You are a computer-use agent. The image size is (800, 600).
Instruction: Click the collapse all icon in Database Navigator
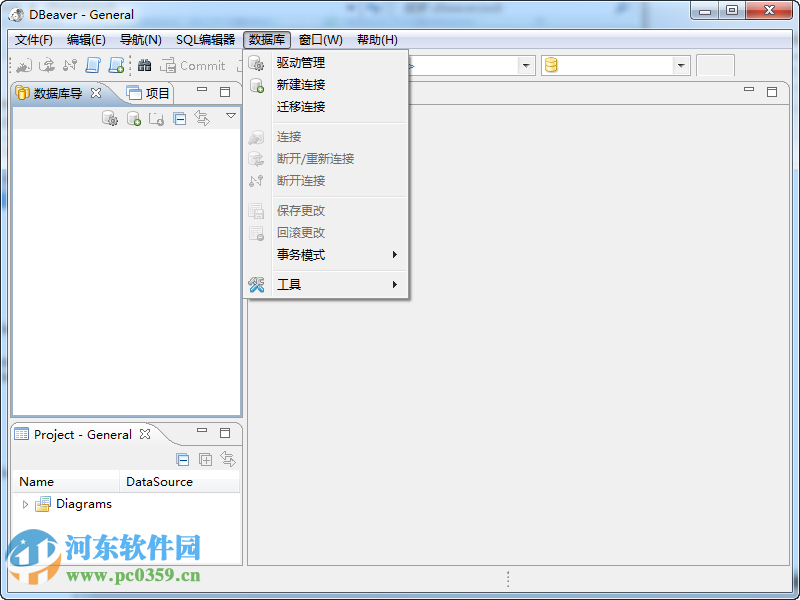(x=180, y=117)
